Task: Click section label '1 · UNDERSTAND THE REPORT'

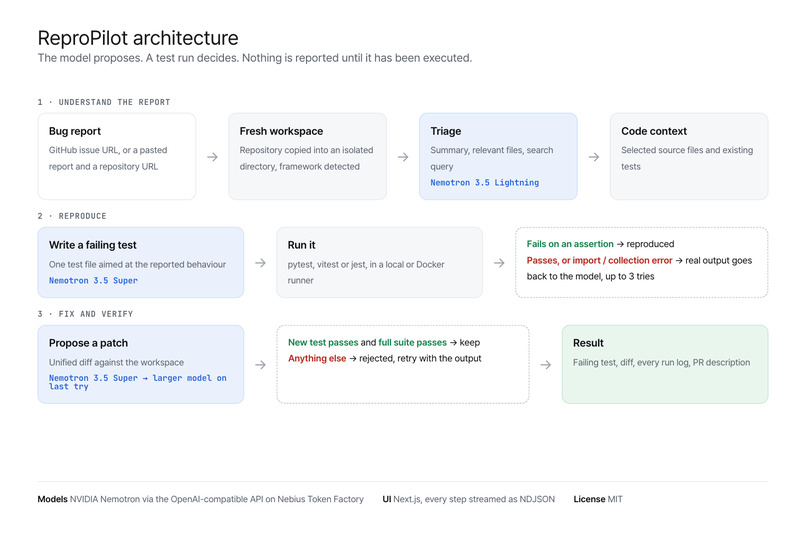Action: (x=104, y=102)
